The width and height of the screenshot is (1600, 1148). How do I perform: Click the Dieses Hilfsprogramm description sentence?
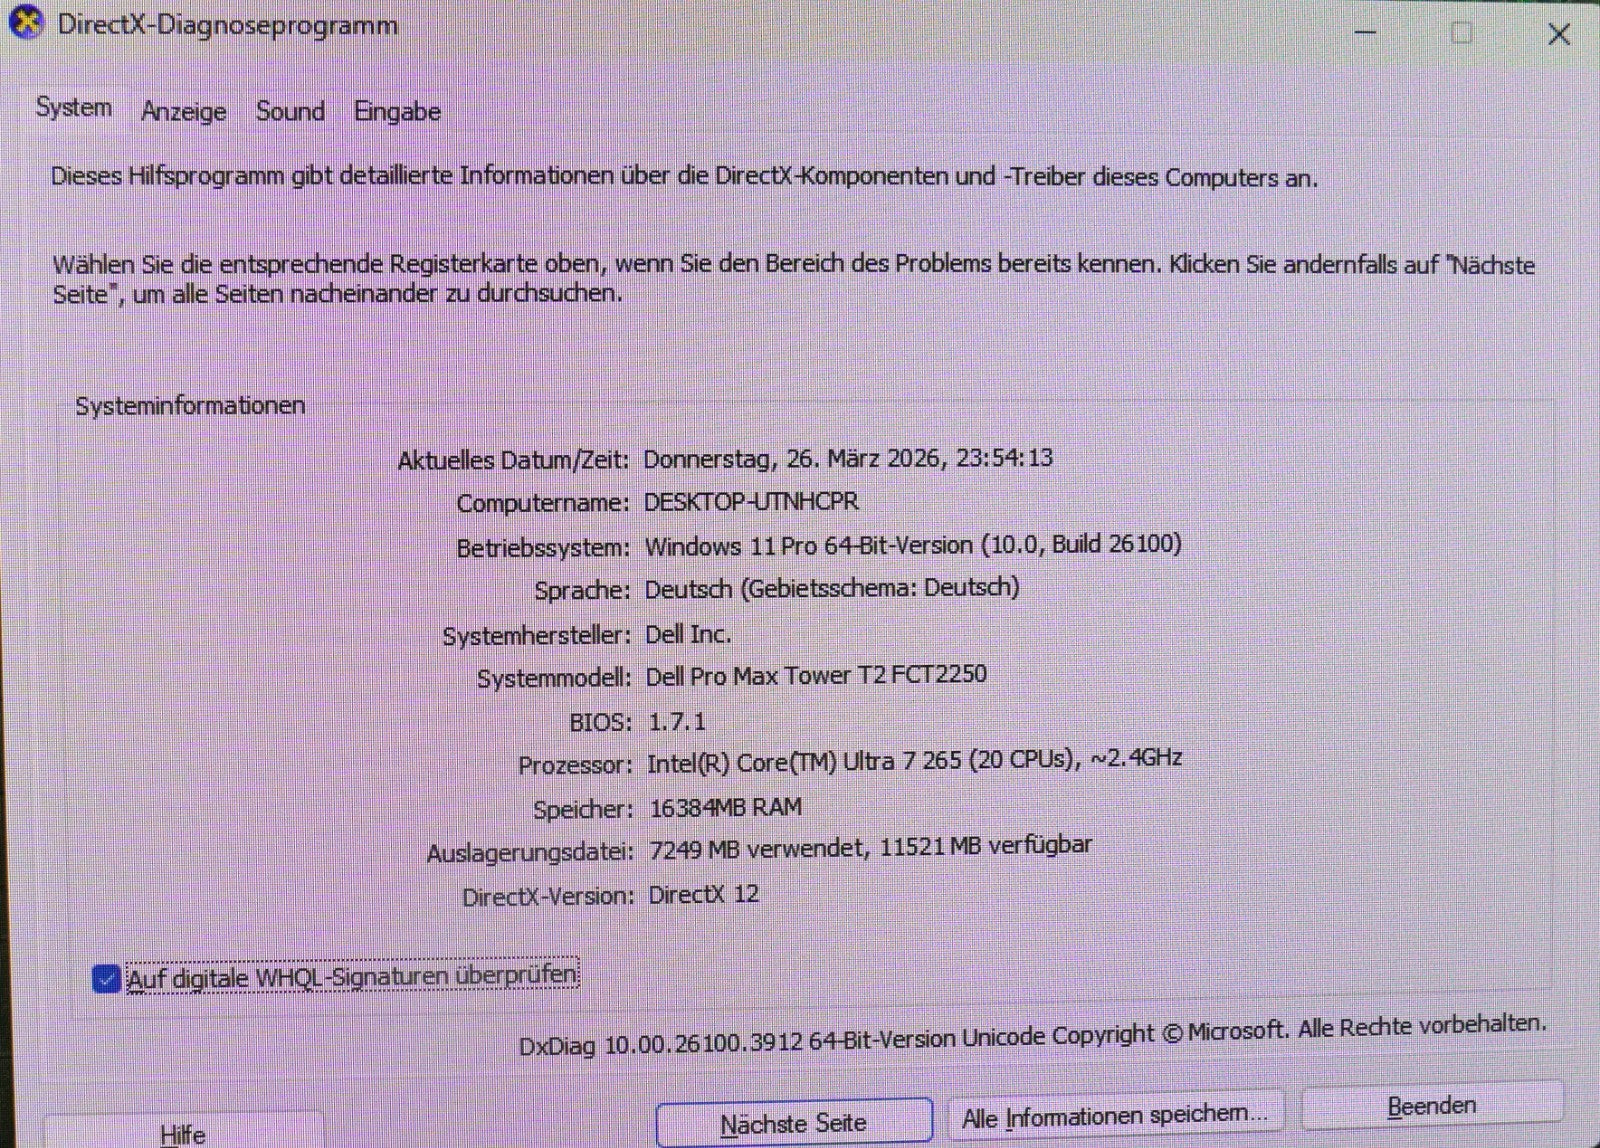684,177
